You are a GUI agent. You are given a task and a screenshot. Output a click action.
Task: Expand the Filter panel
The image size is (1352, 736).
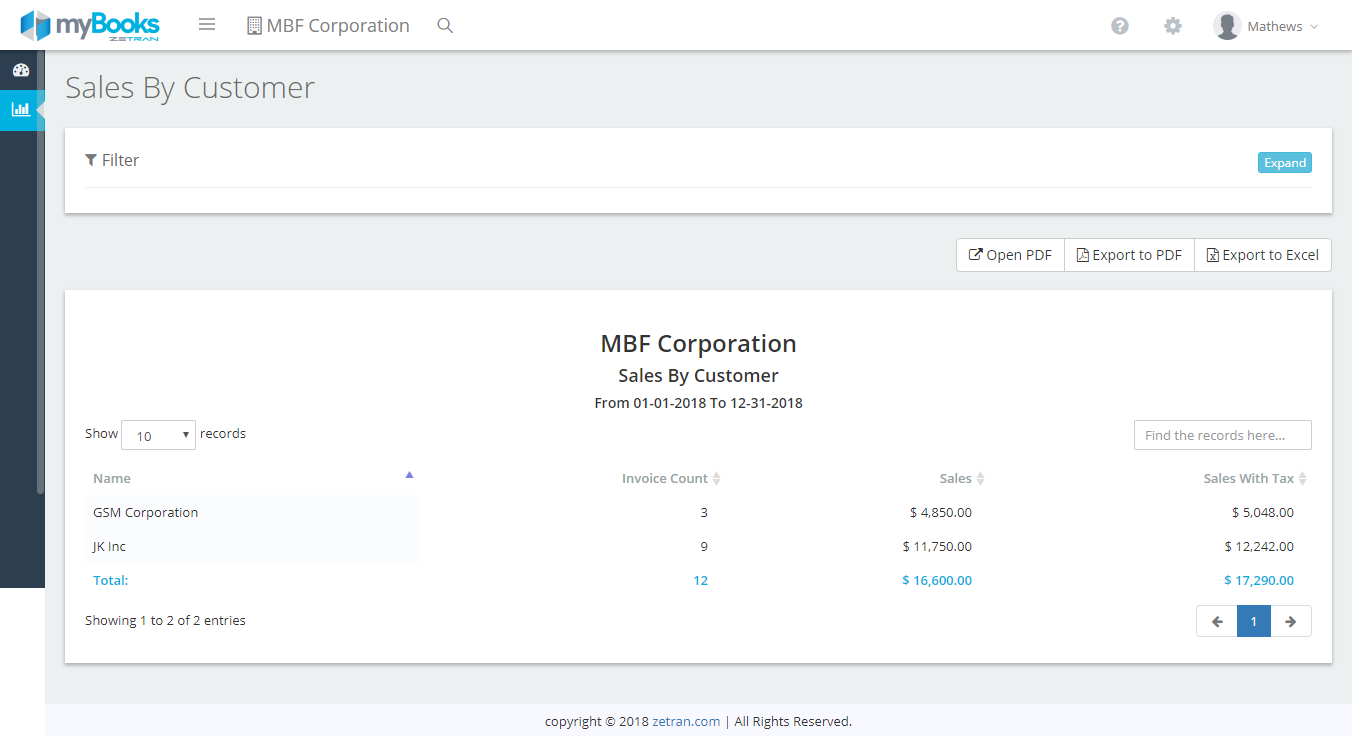point(1285,163)
